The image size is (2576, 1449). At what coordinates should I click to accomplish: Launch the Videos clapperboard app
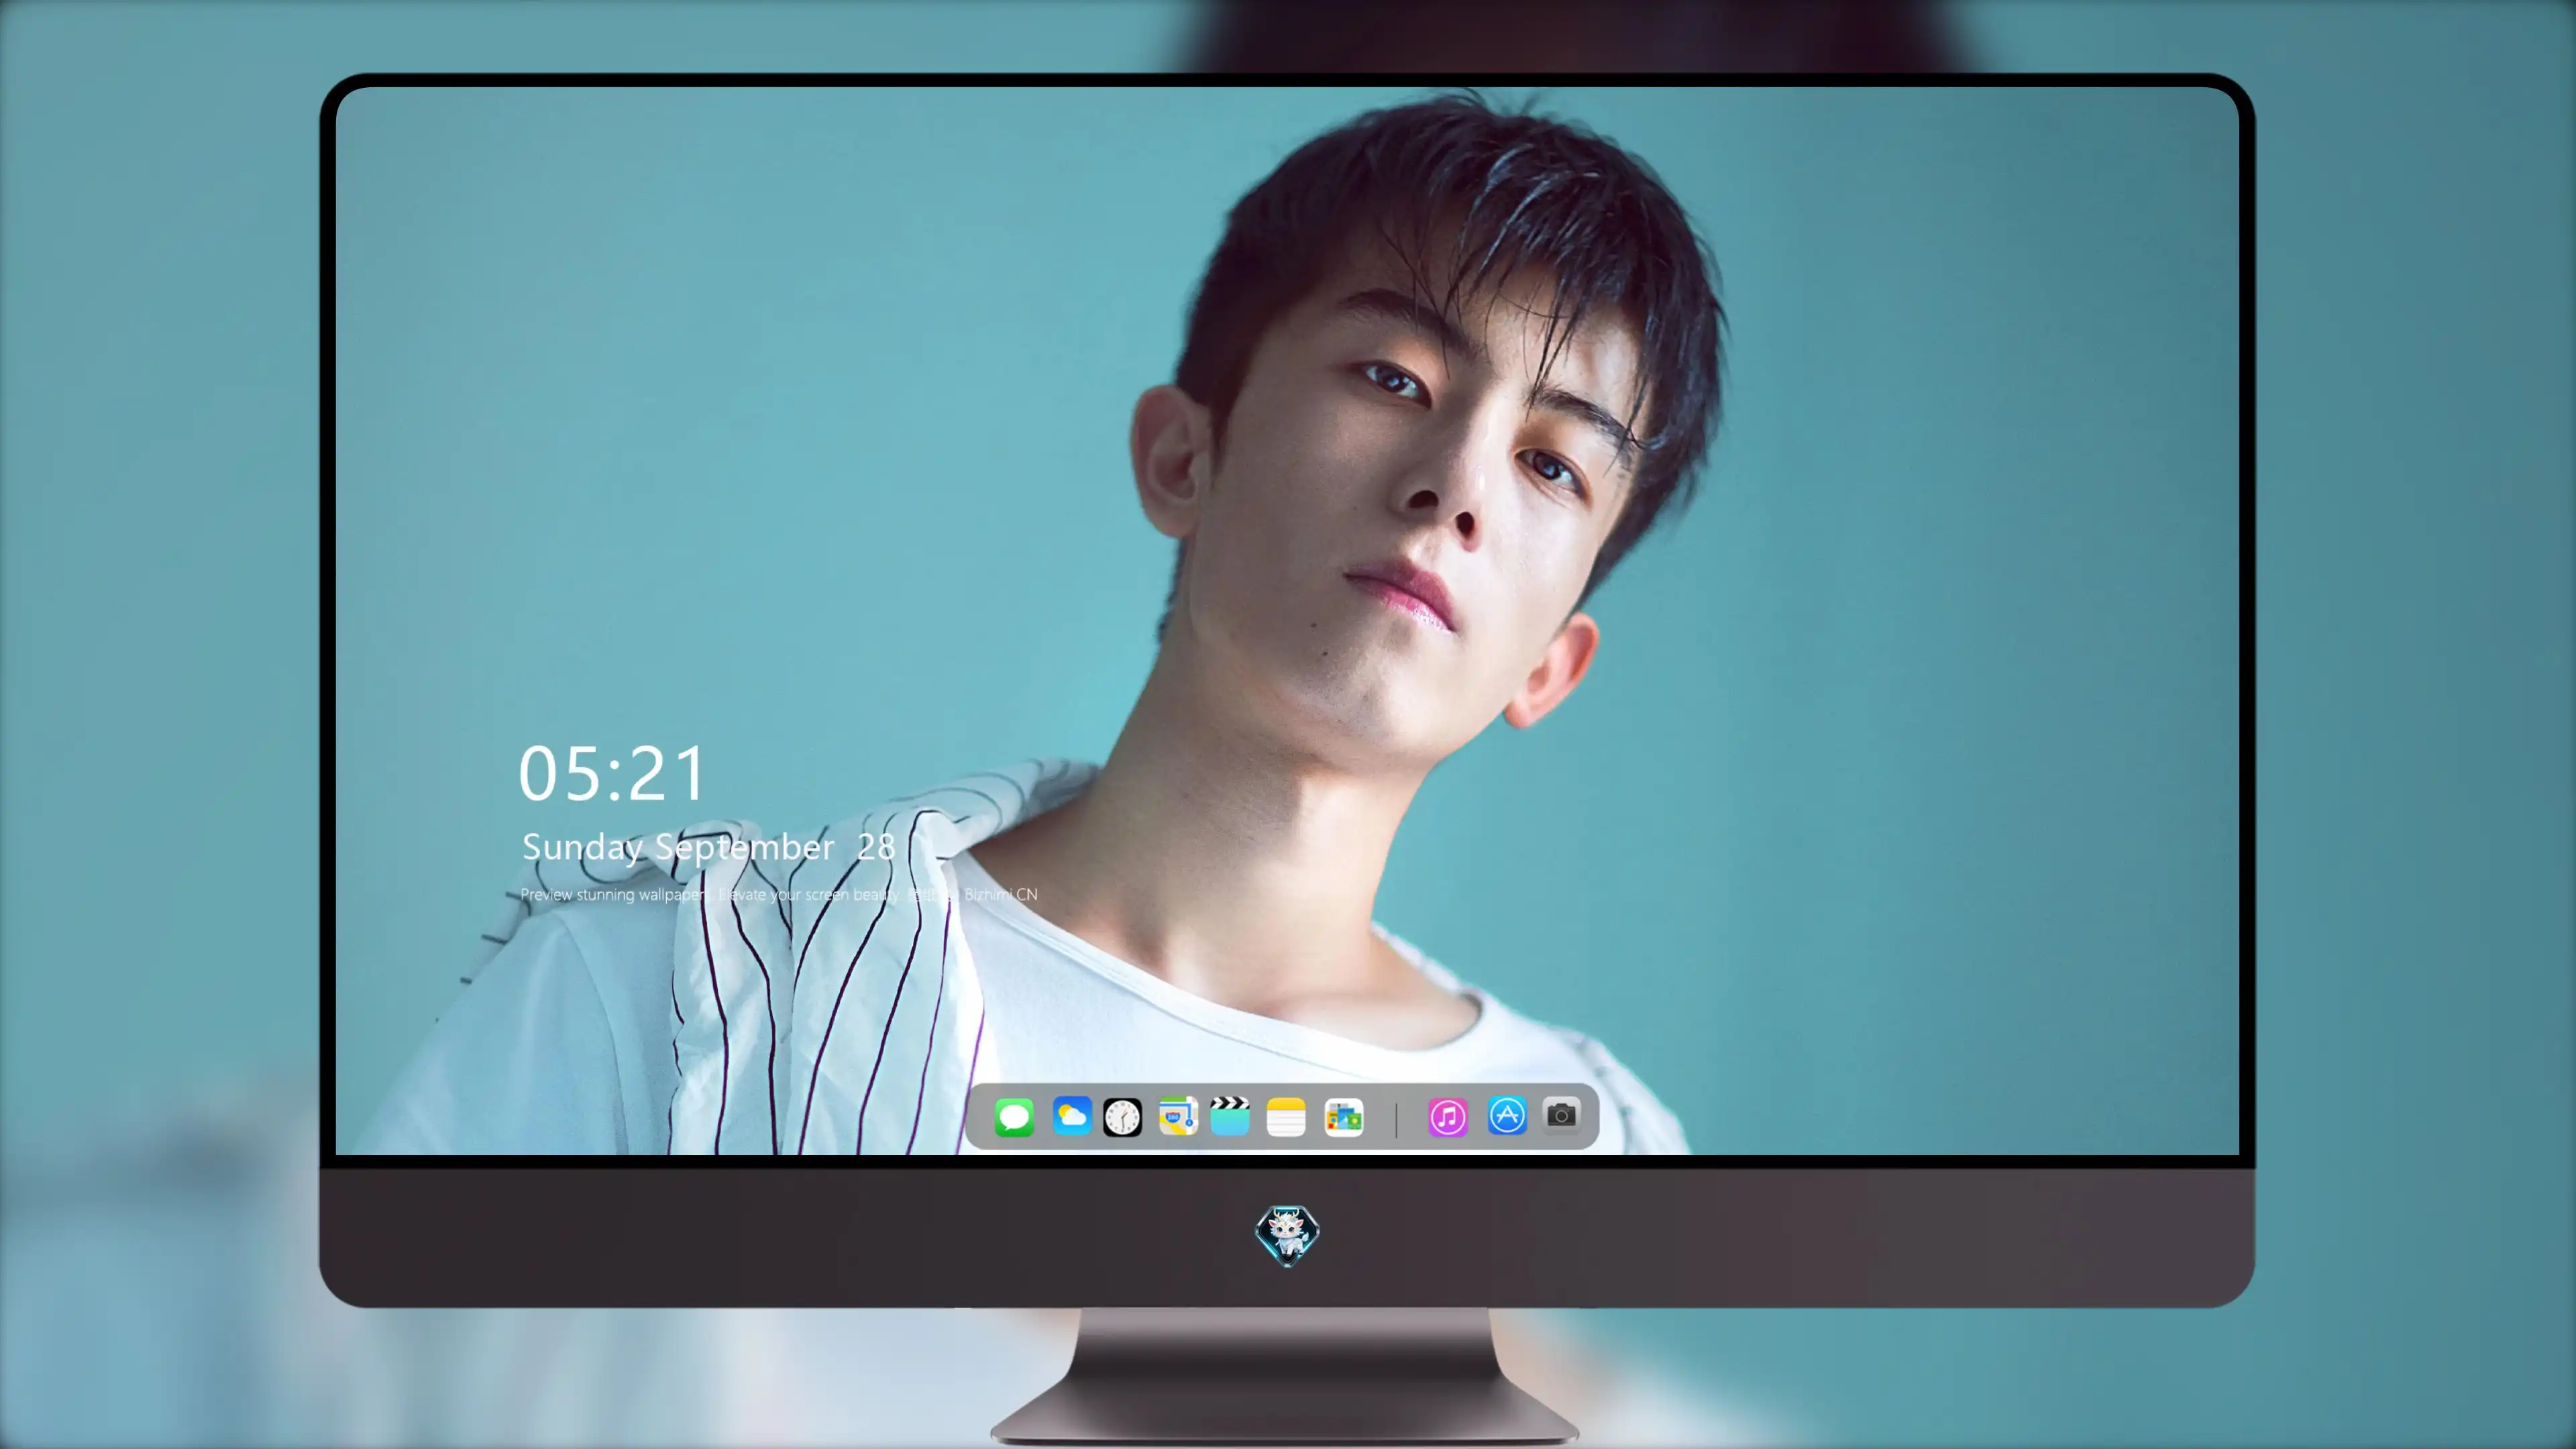coord(1230,1116)
